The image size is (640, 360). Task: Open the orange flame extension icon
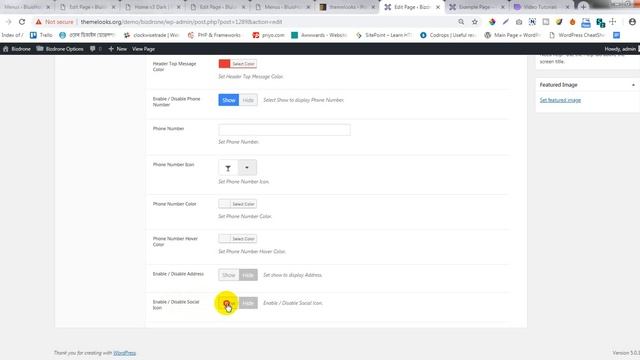pos(572,22)
